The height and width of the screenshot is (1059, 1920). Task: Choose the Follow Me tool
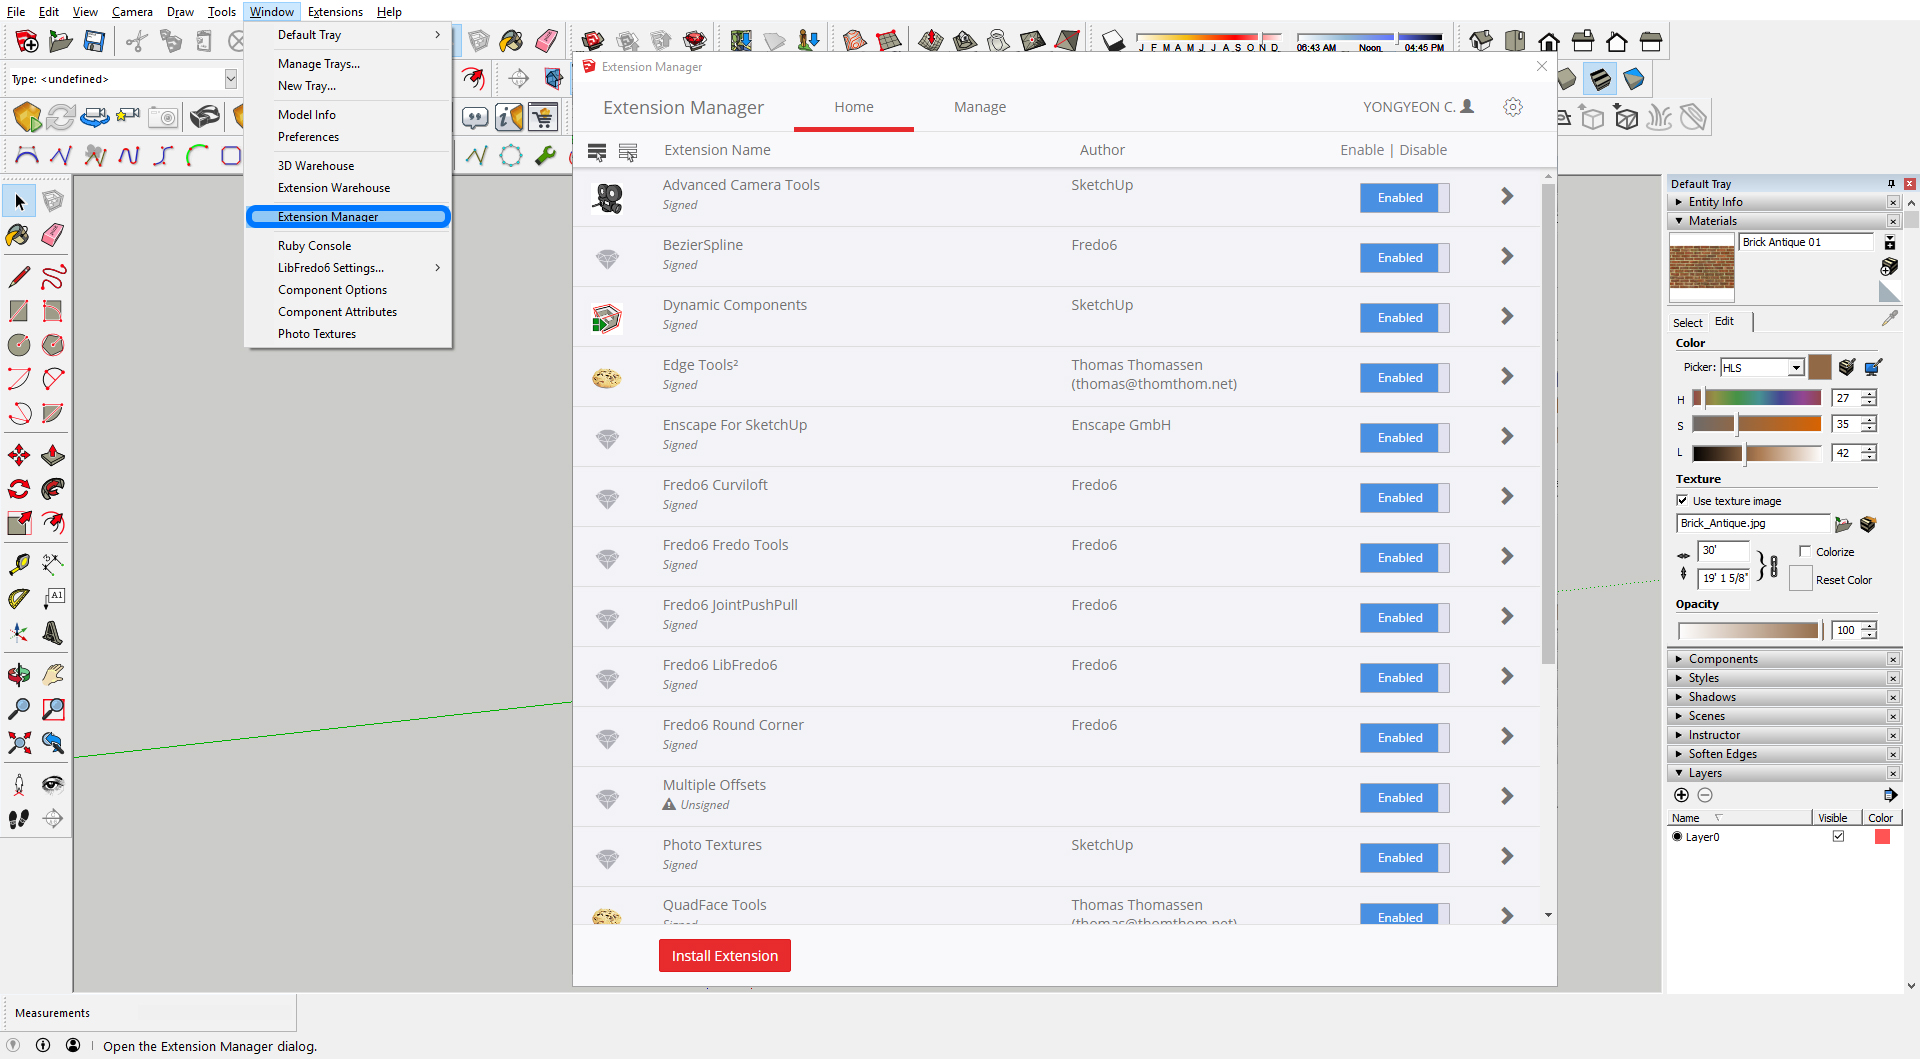click(53, 489)
